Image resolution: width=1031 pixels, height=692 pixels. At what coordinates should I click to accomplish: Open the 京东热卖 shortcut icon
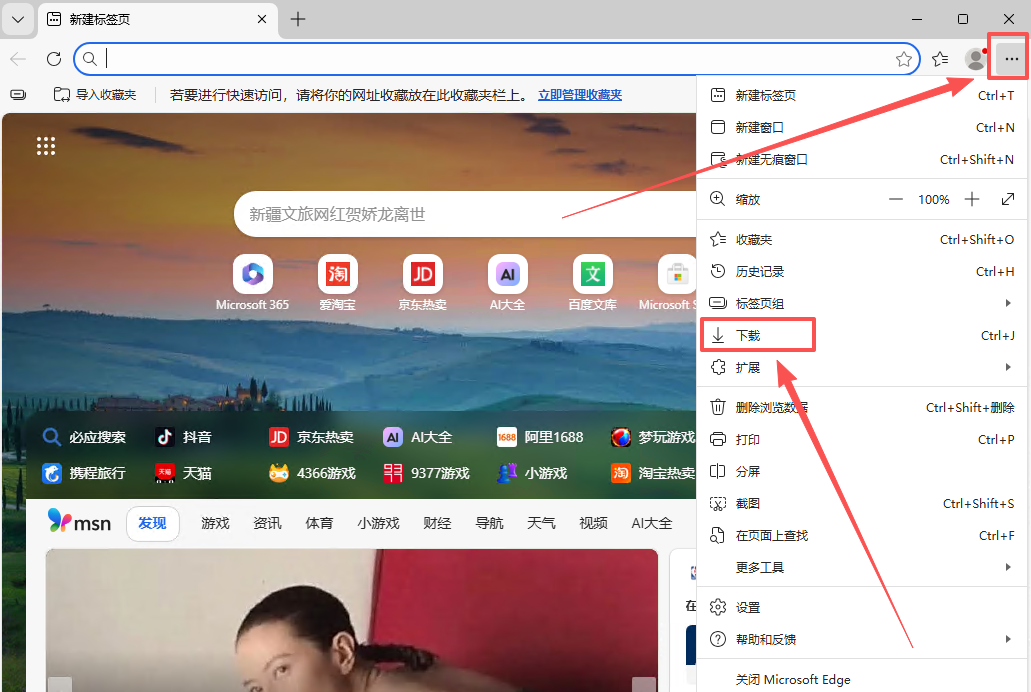point(422,274)
